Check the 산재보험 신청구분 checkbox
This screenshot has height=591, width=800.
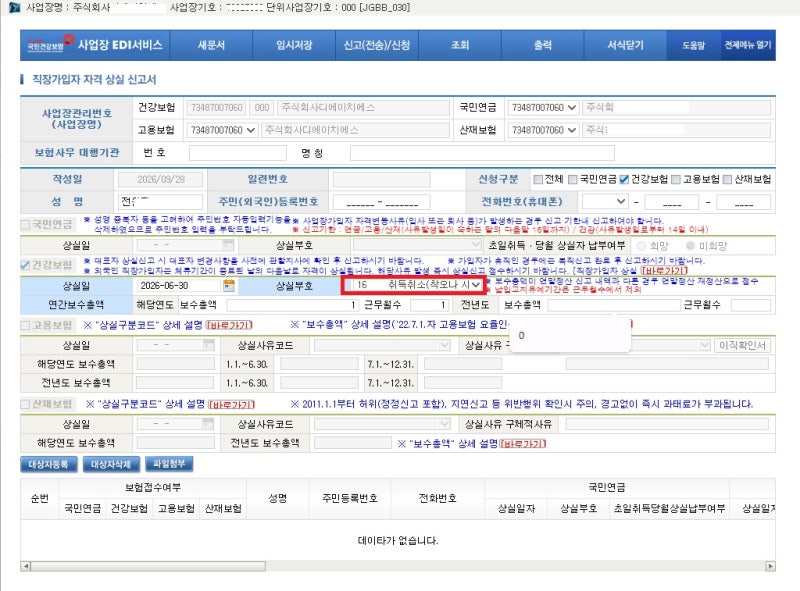click(728, 179)
